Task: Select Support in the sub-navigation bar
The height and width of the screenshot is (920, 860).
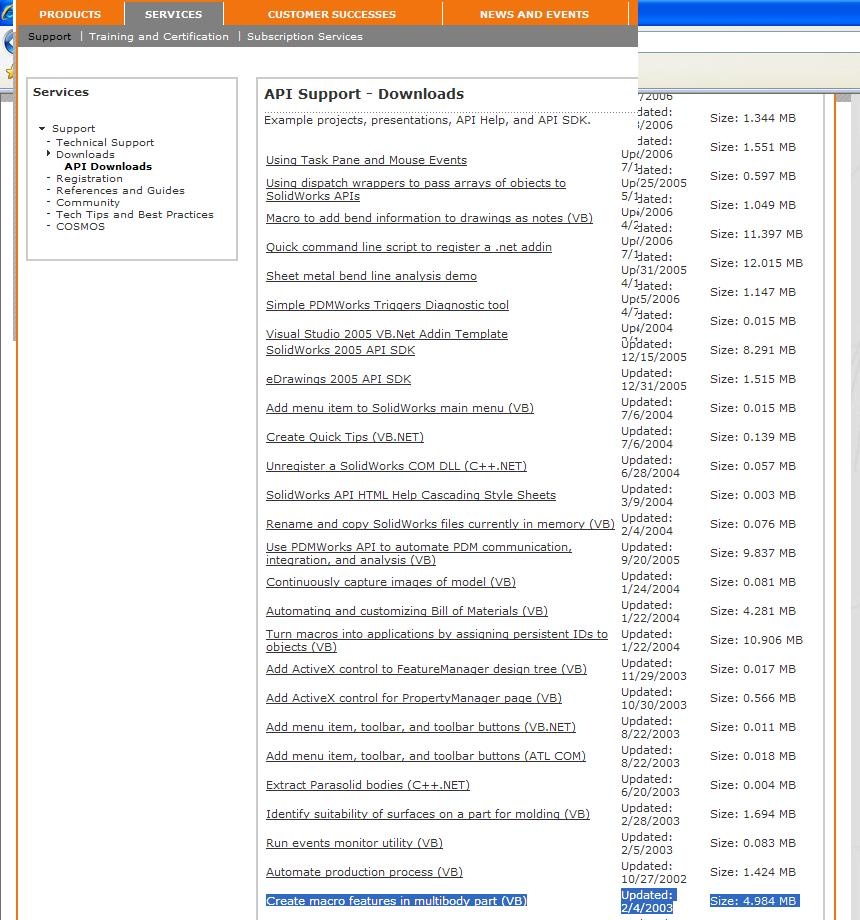Action: [49, 36]
